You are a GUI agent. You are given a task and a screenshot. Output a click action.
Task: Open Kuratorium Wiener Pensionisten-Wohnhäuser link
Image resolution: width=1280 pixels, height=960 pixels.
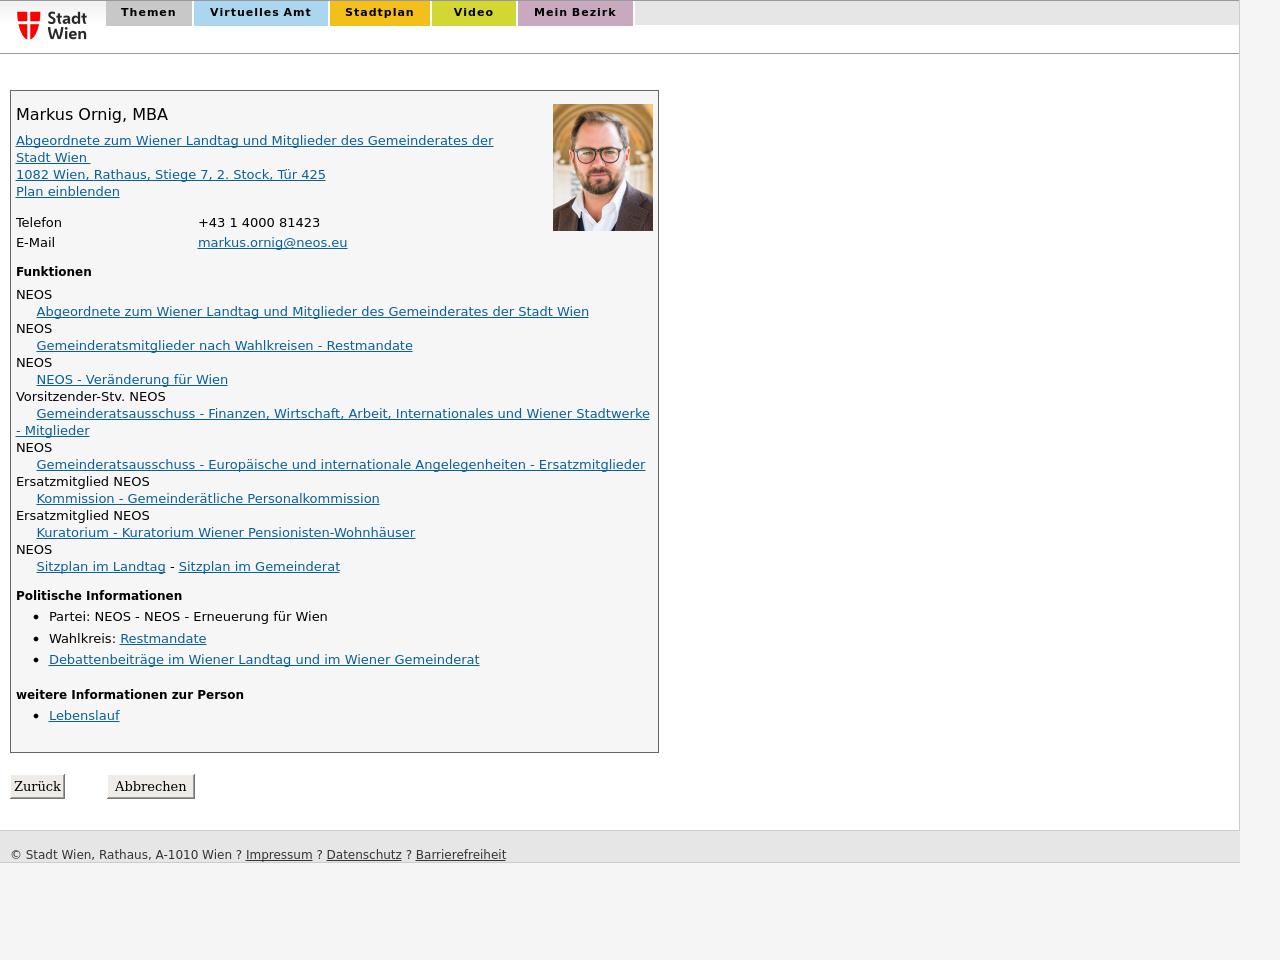(x=225, y=532)
